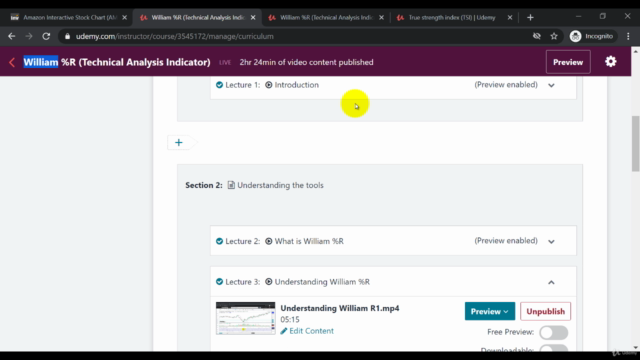Close the True strength index tab
This screenshot has width=640, height=360.
(x=510, y=18)
